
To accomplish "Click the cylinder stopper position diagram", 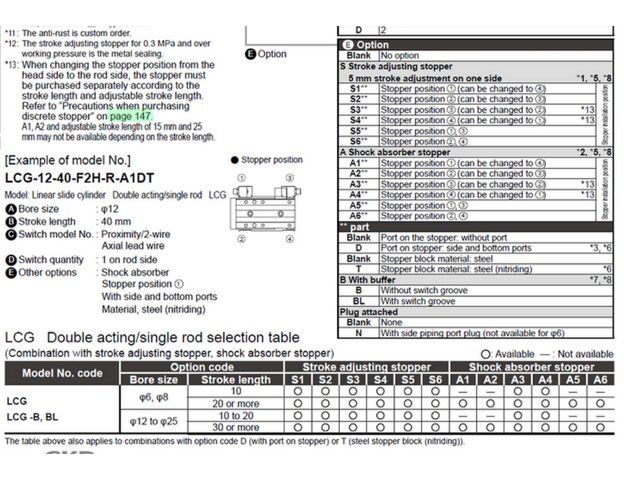I will click(265, 209).
